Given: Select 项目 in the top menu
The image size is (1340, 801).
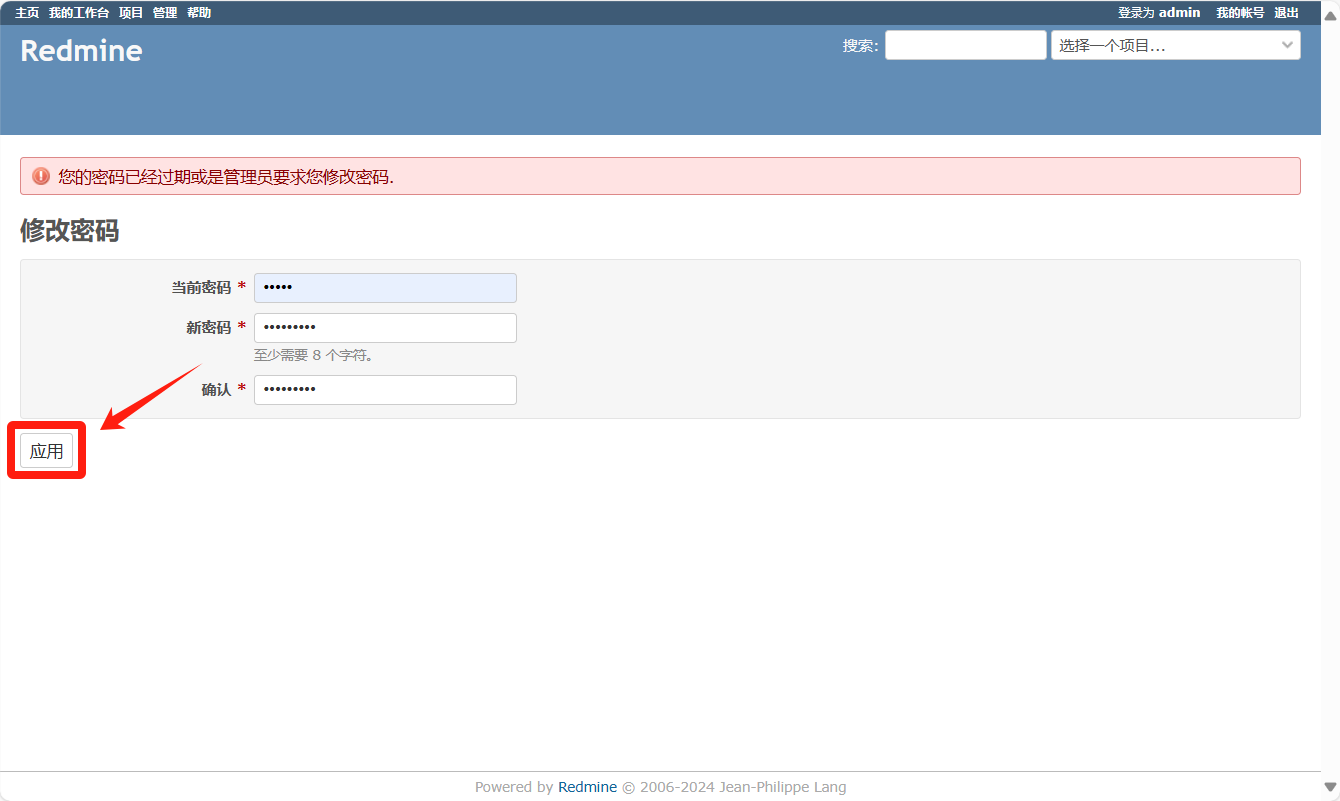Looking at the screenshot, I should (x=131, y=13).
